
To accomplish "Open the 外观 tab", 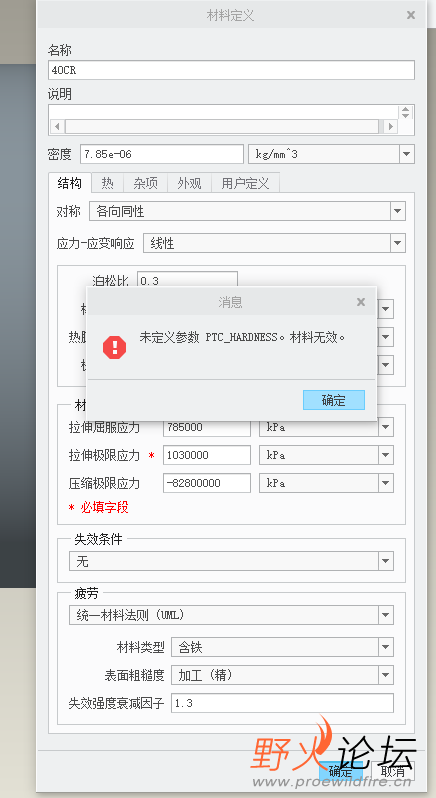I will point(189,183).
